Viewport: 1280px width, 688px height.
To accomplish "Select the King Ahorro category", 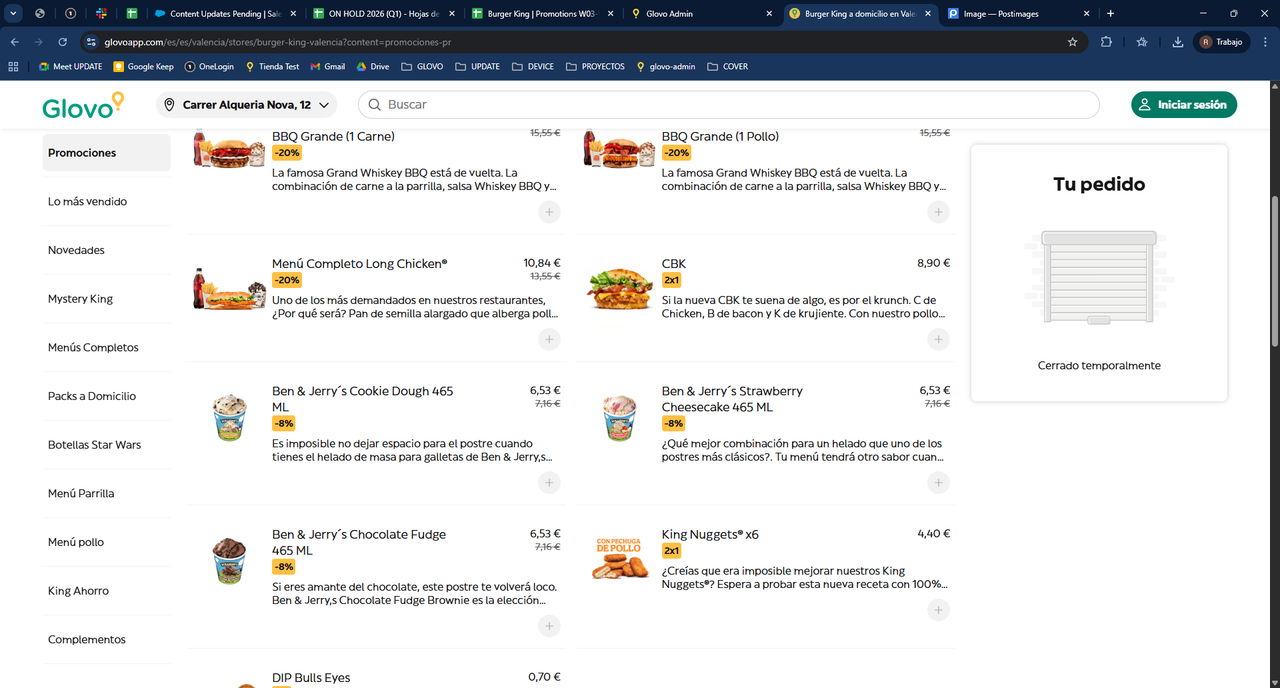I will [x=107, y=591].
